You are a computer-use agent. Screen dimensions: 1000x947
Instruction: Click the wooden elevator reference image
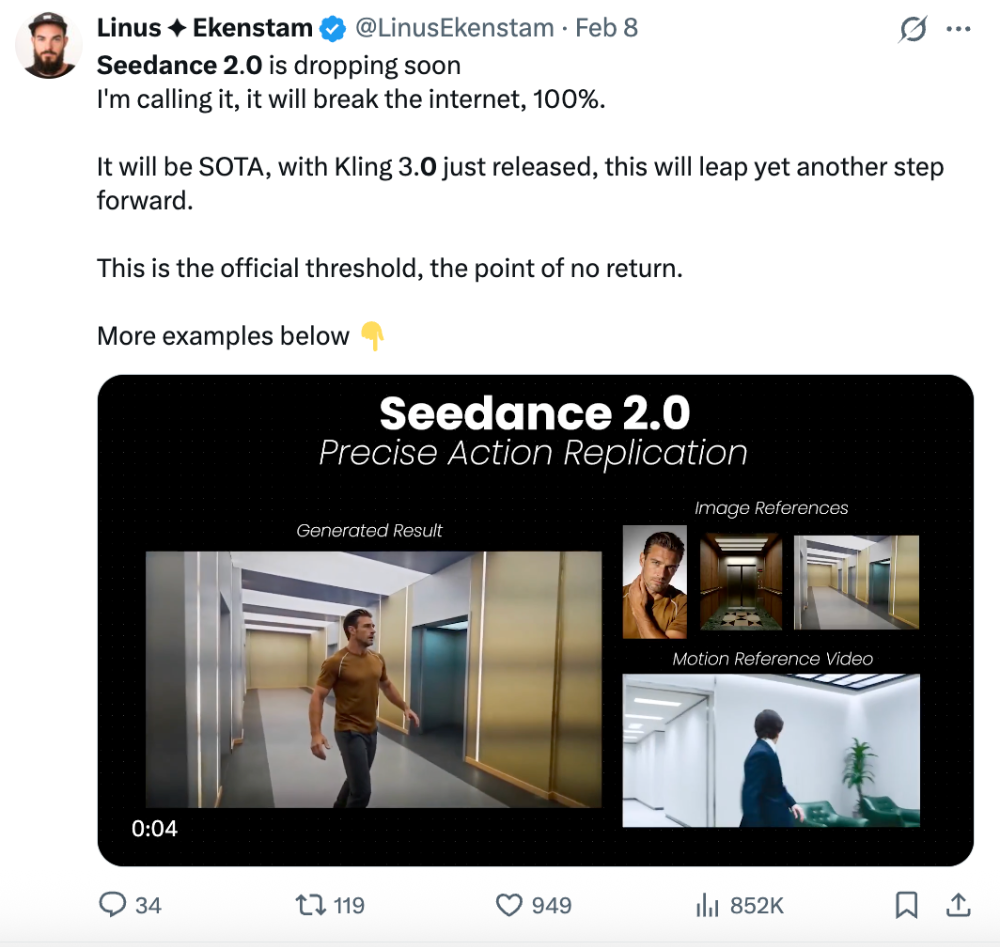tap(740, 582)
